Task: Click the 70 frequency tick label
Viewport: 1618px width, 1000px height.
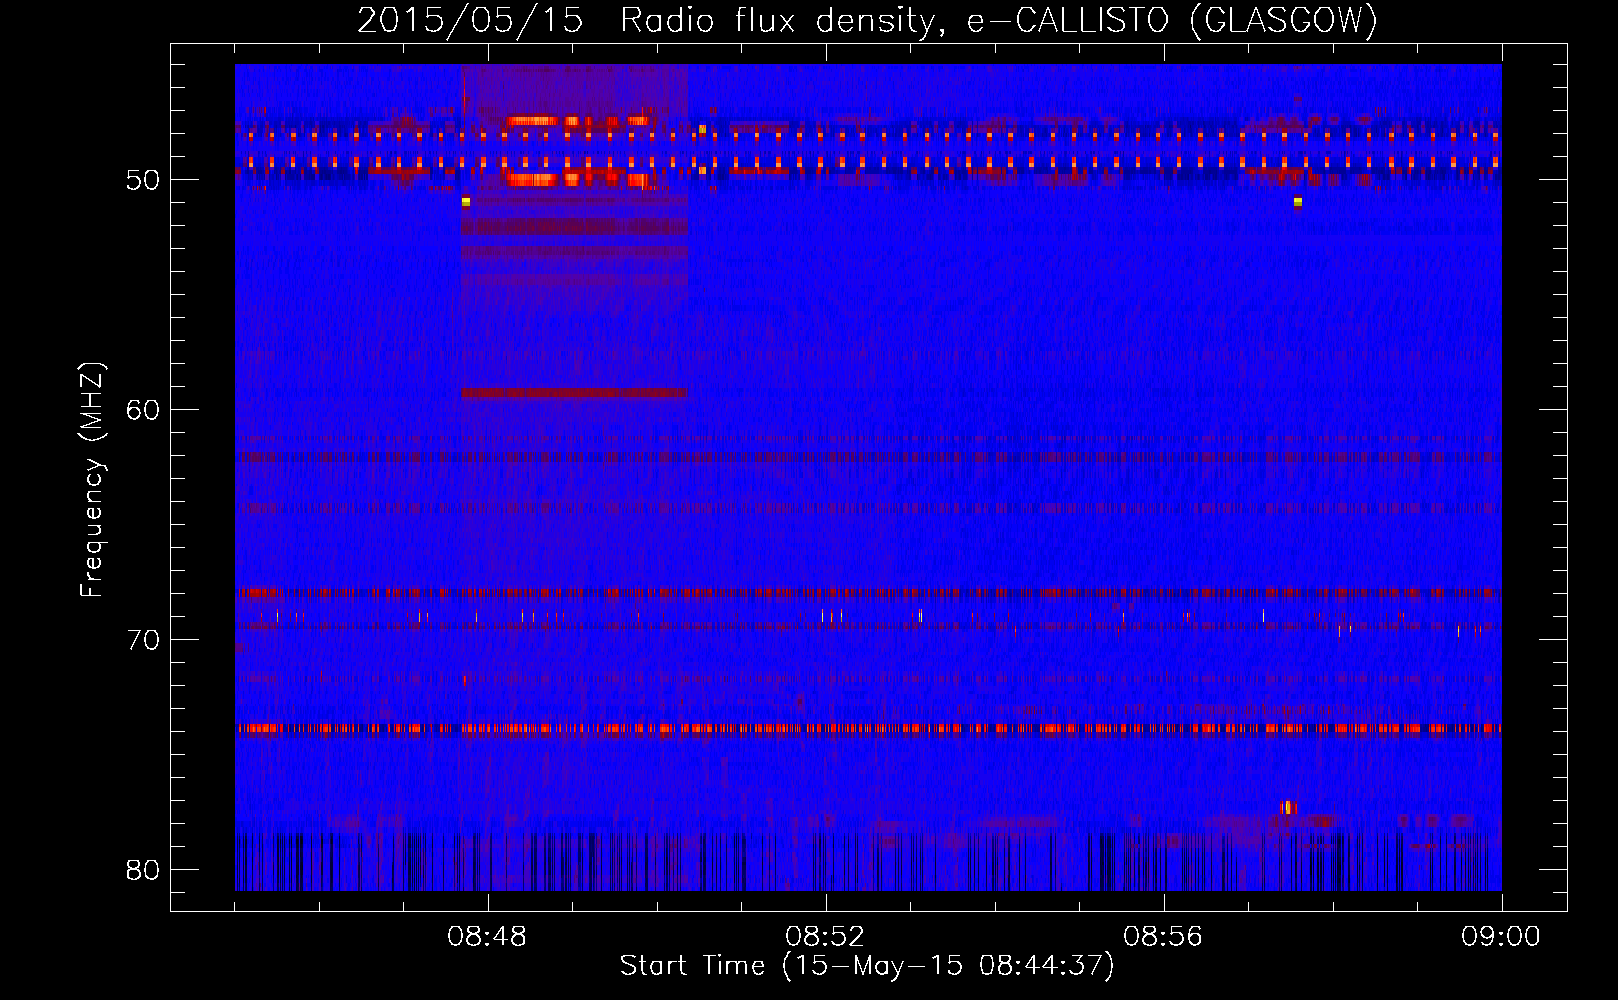Action: tap(144, 640)
